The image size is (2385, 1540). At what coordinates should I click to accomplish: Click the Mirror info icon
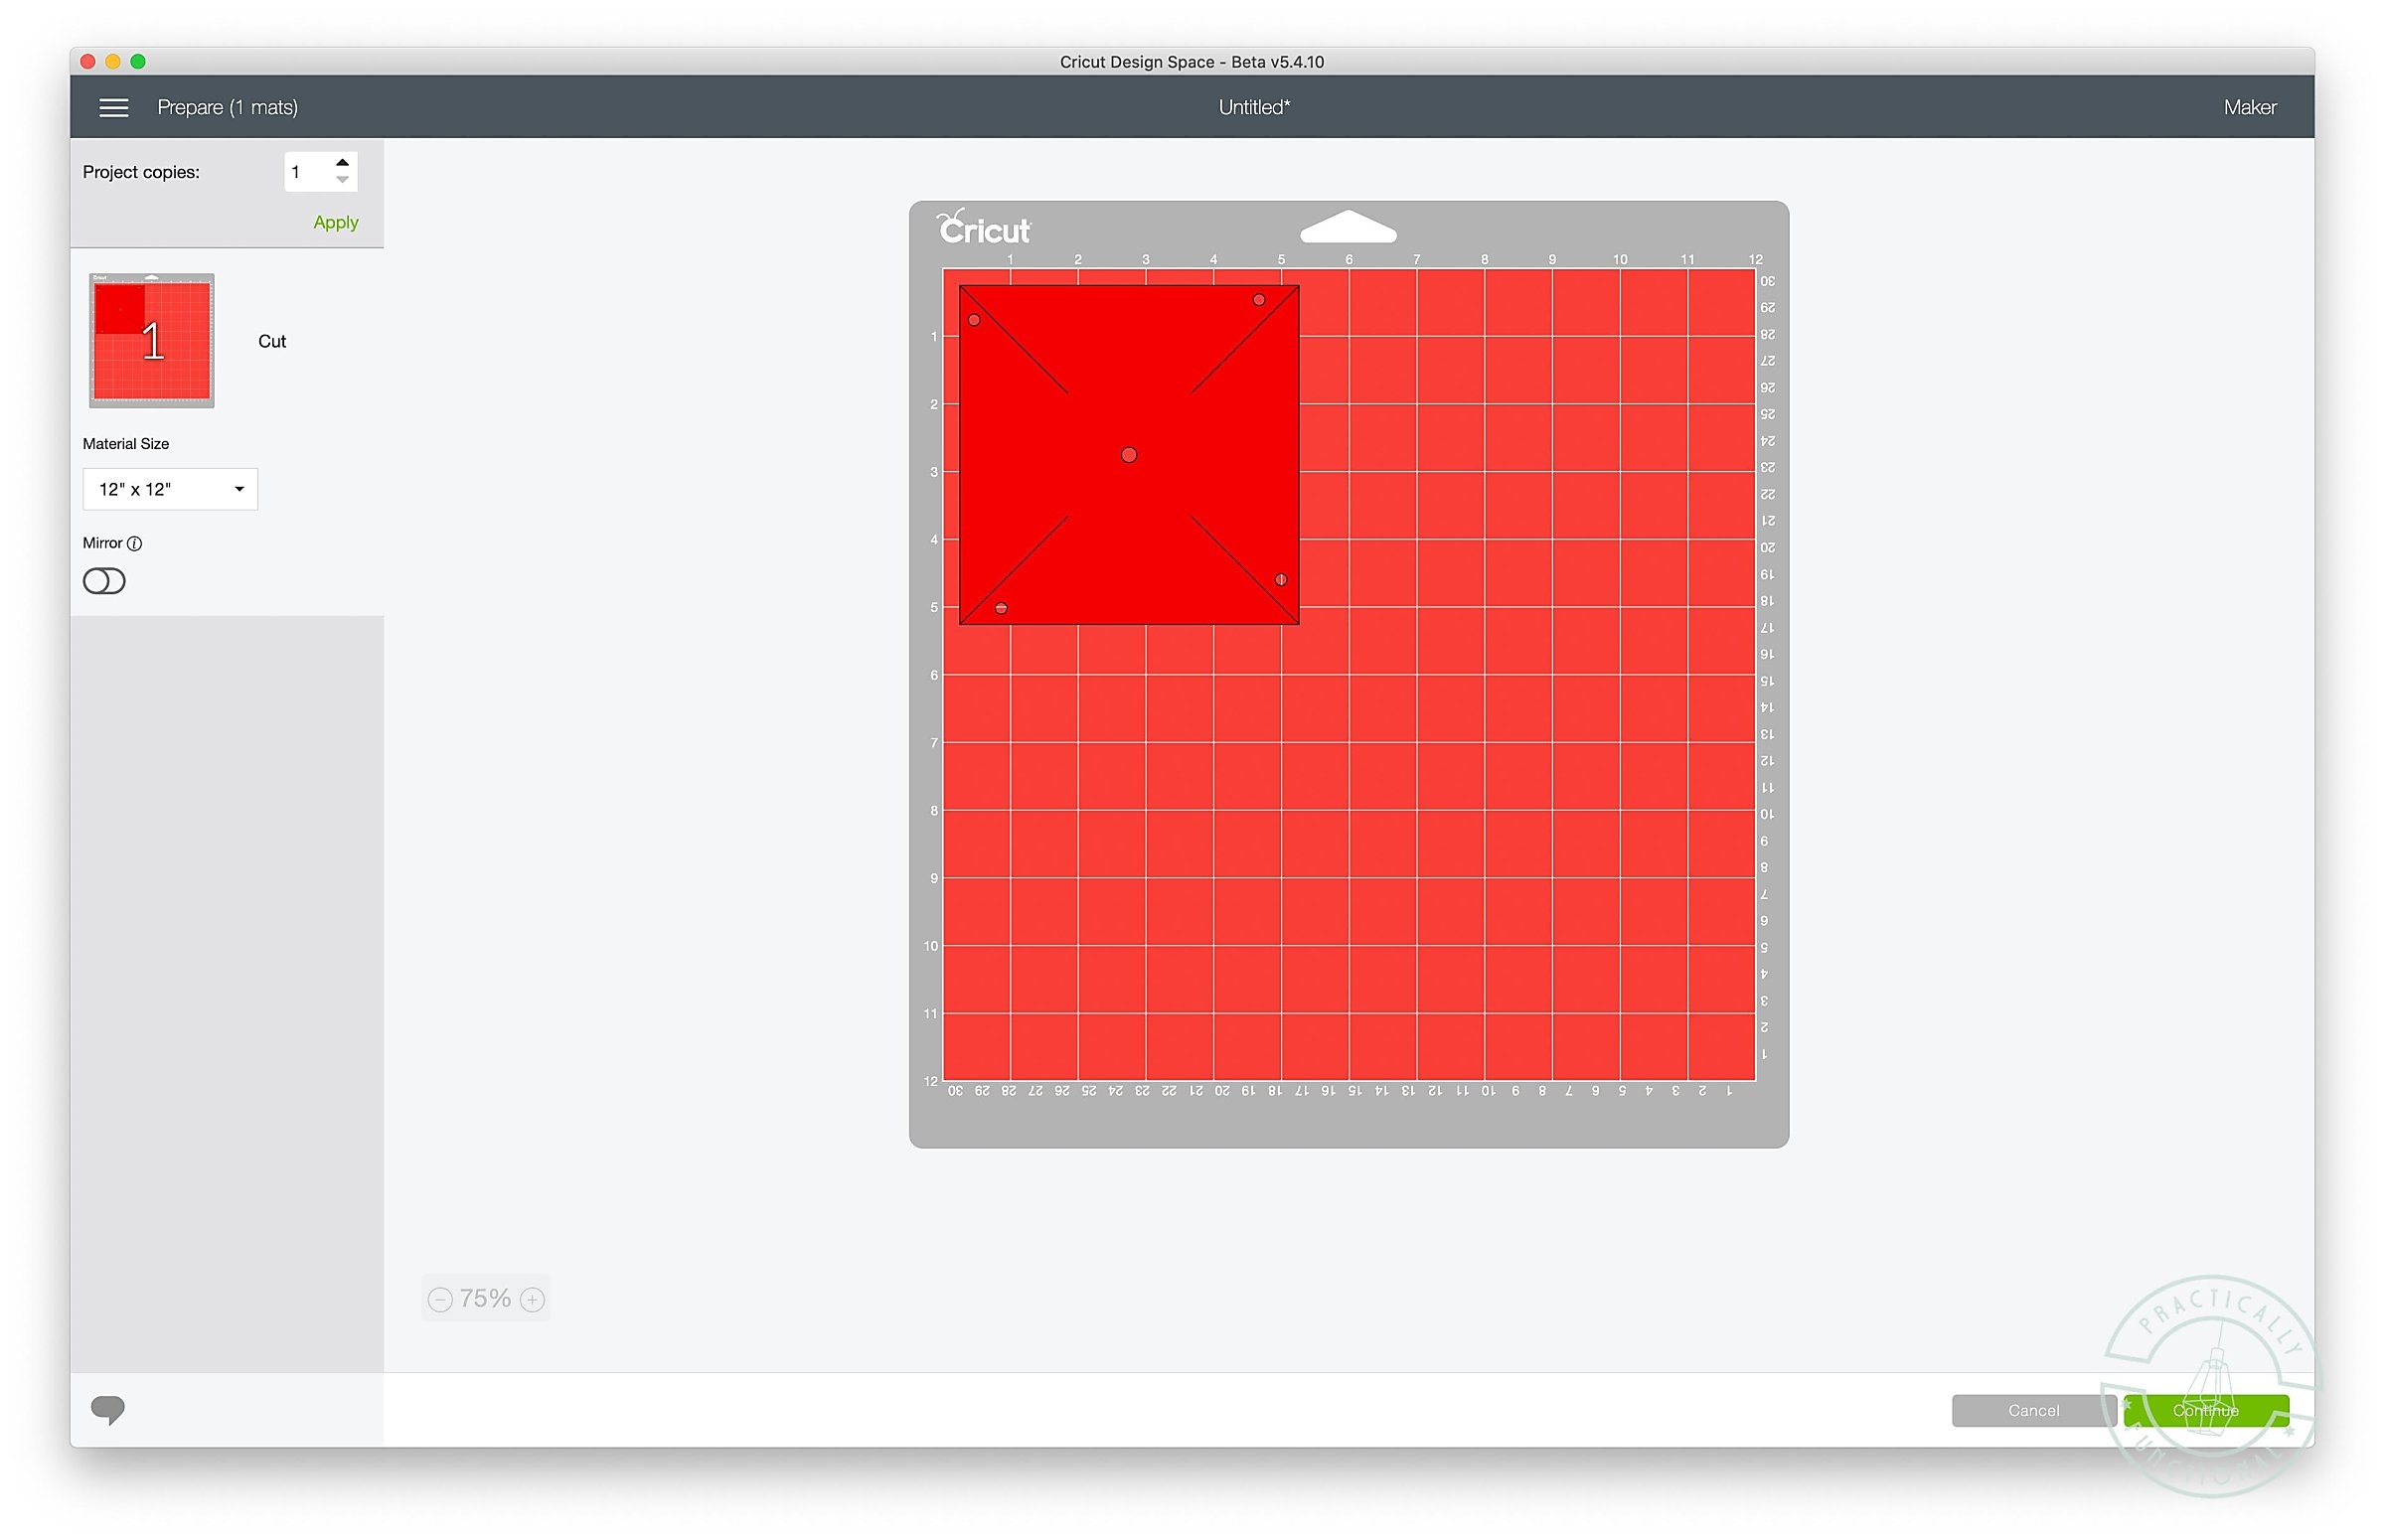tap(135, 543)
